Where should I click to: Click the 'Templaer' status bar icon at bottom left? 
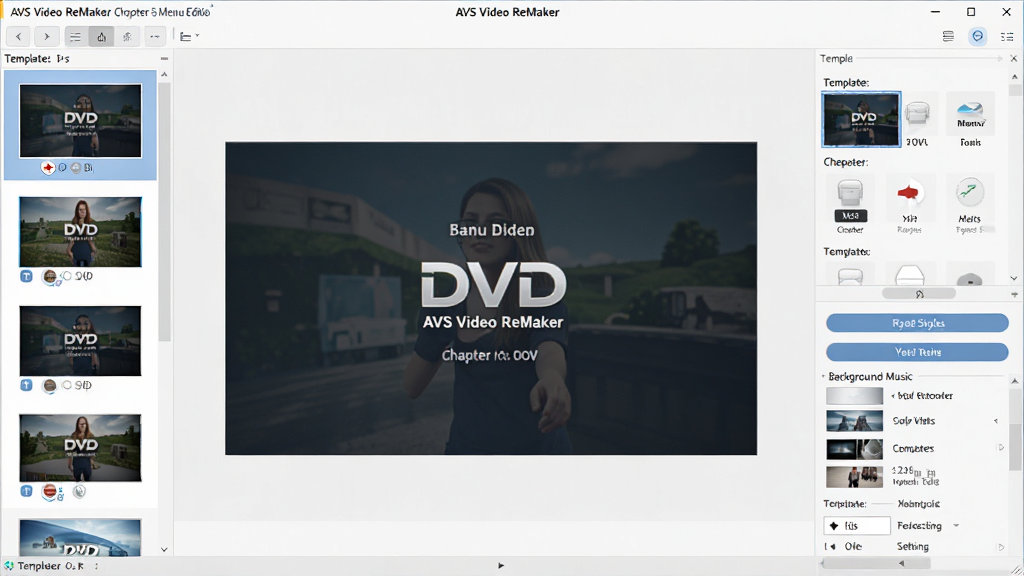coord(9,566)
